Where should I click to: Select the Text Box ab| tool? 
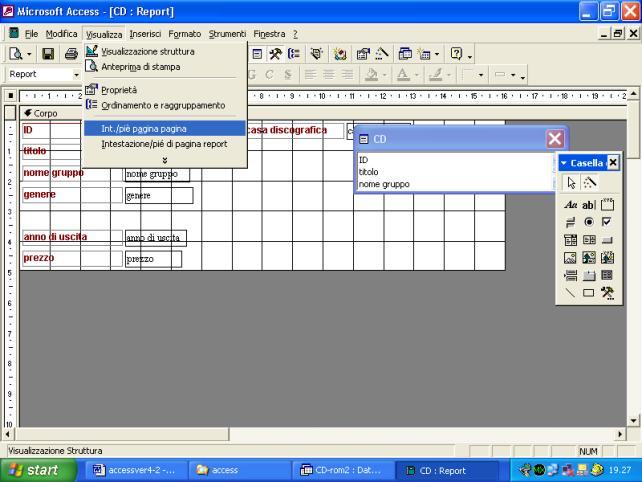(x=588, y=204)
